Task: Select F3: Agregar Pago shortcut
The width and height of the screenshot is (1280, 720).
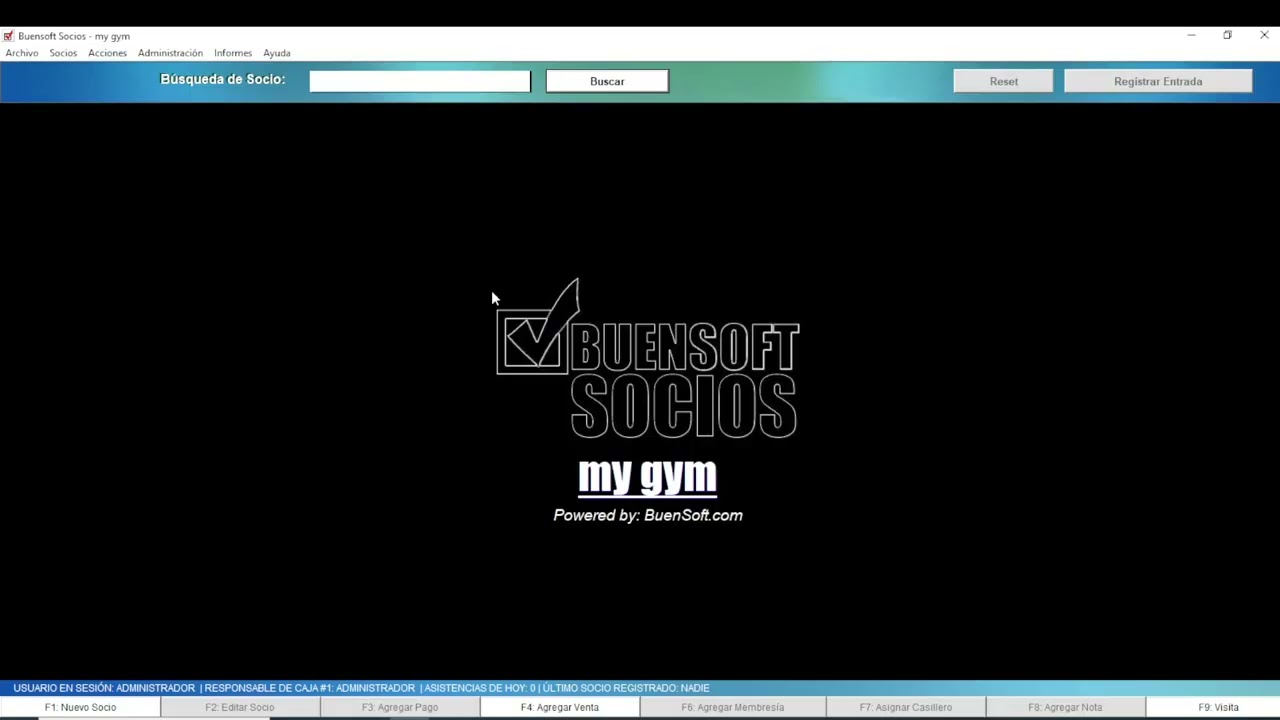Action: (400, 707)
